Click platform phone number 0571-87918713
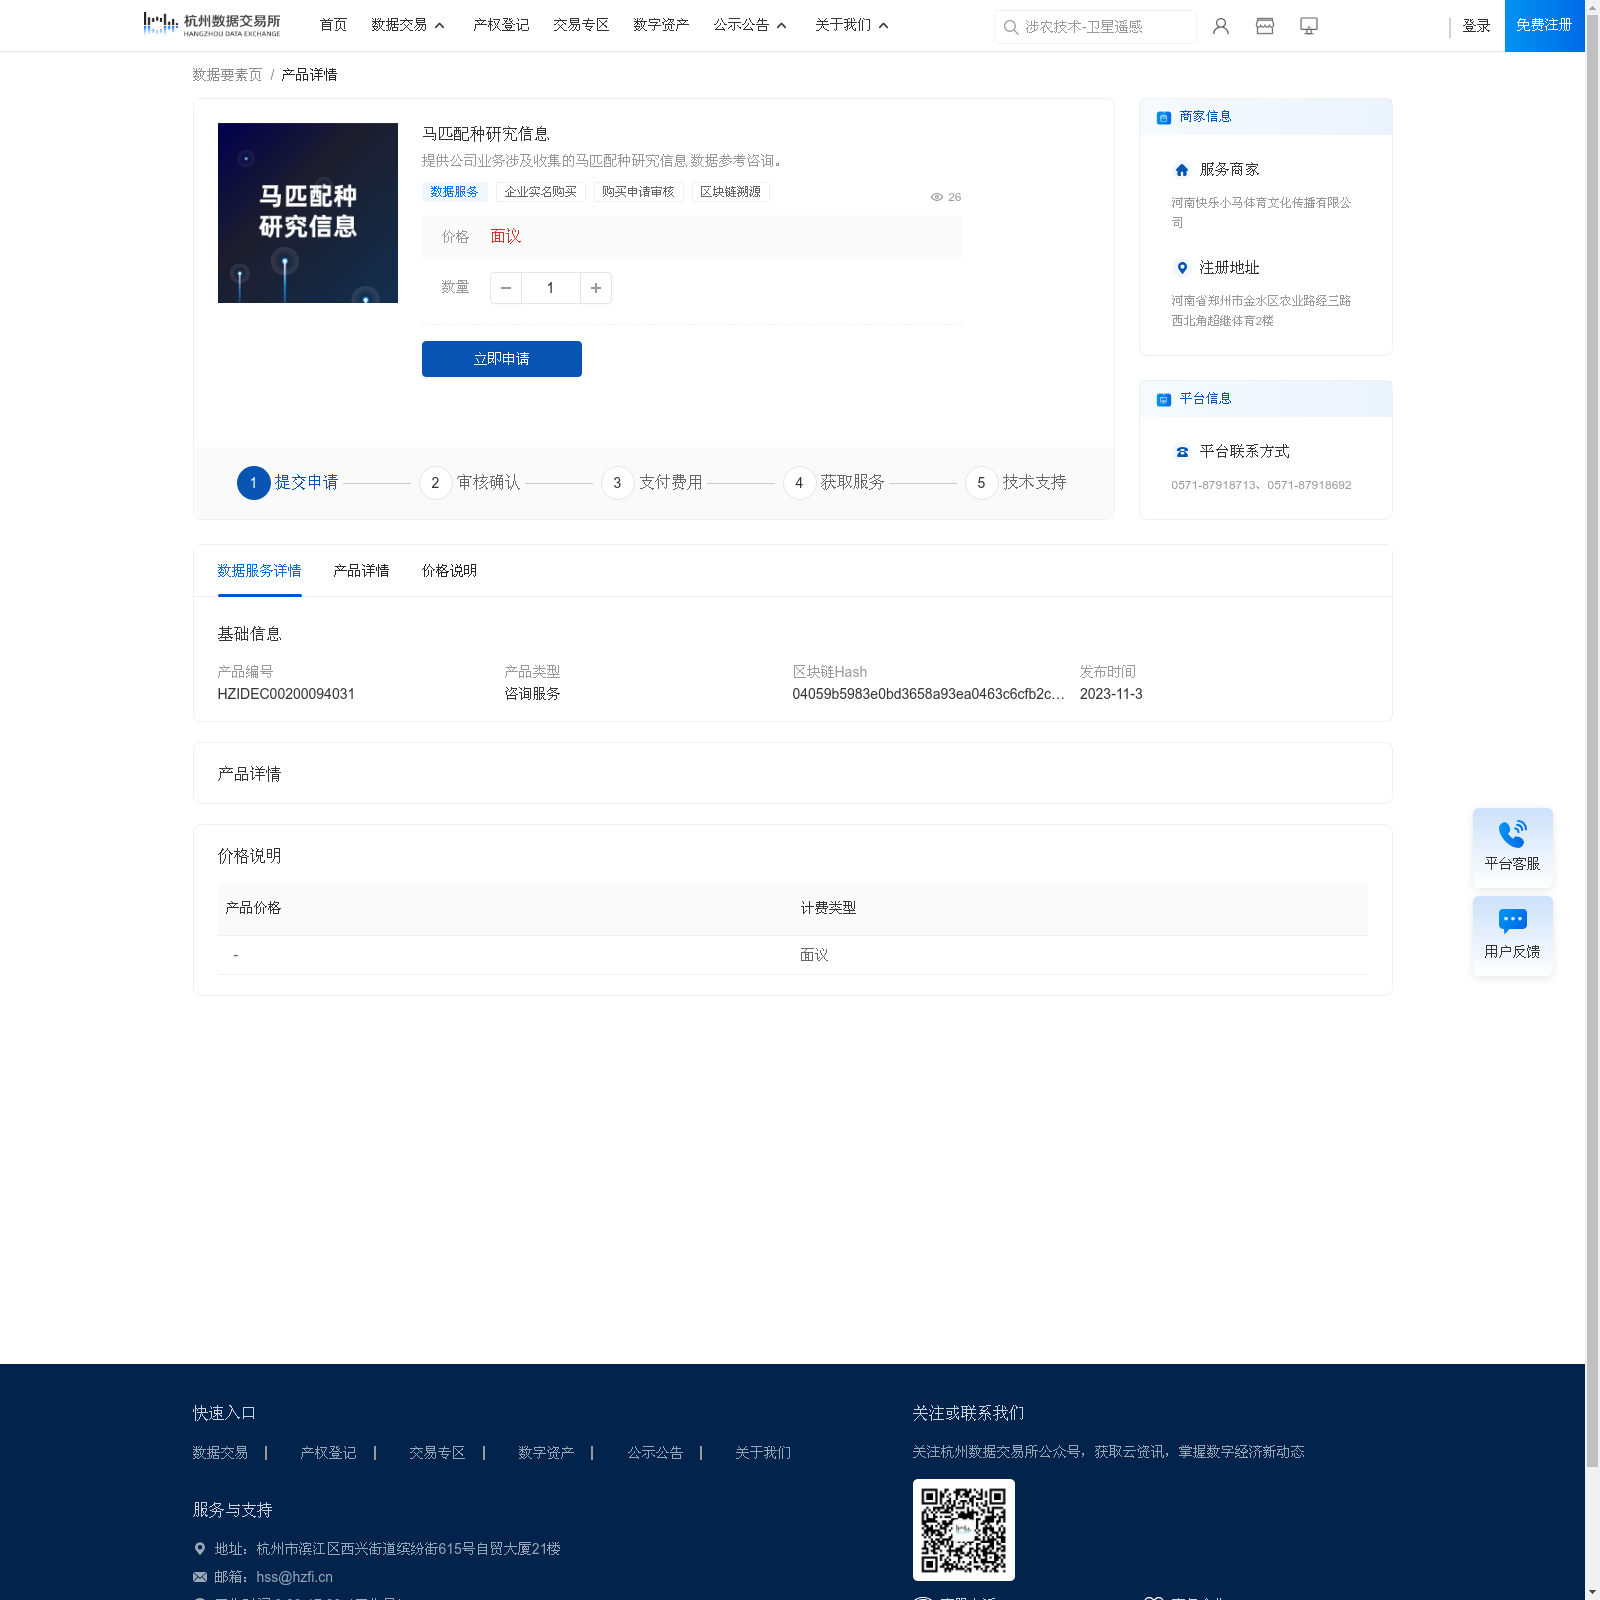1600x1600 pixels. click(x=1214, y=485)
